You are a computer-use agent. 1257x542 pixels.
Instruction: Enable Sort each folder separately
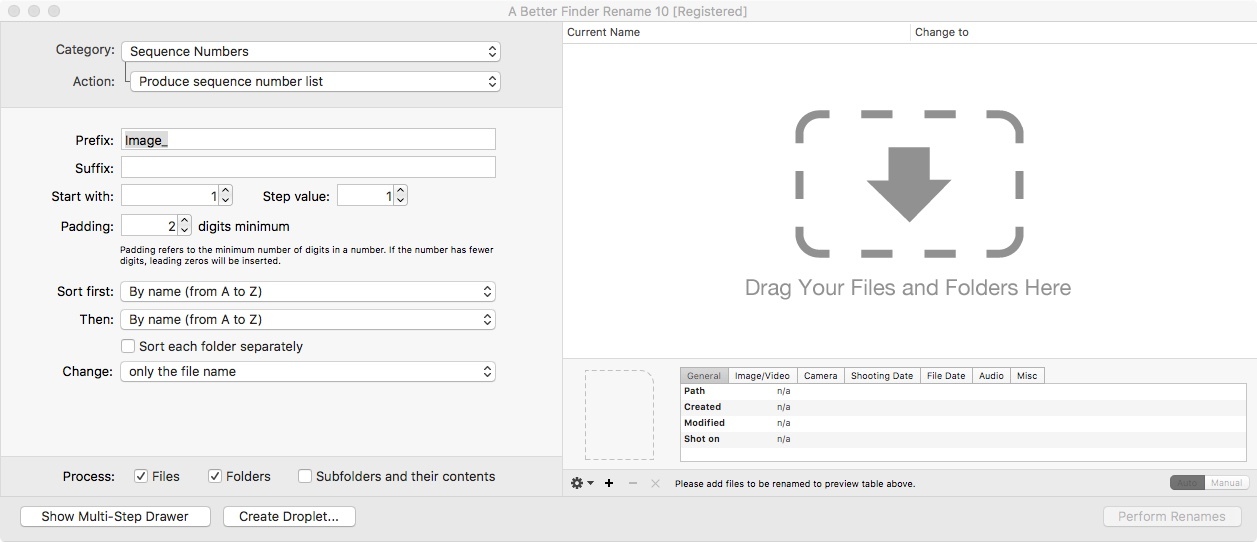click(x=128, y=346)
